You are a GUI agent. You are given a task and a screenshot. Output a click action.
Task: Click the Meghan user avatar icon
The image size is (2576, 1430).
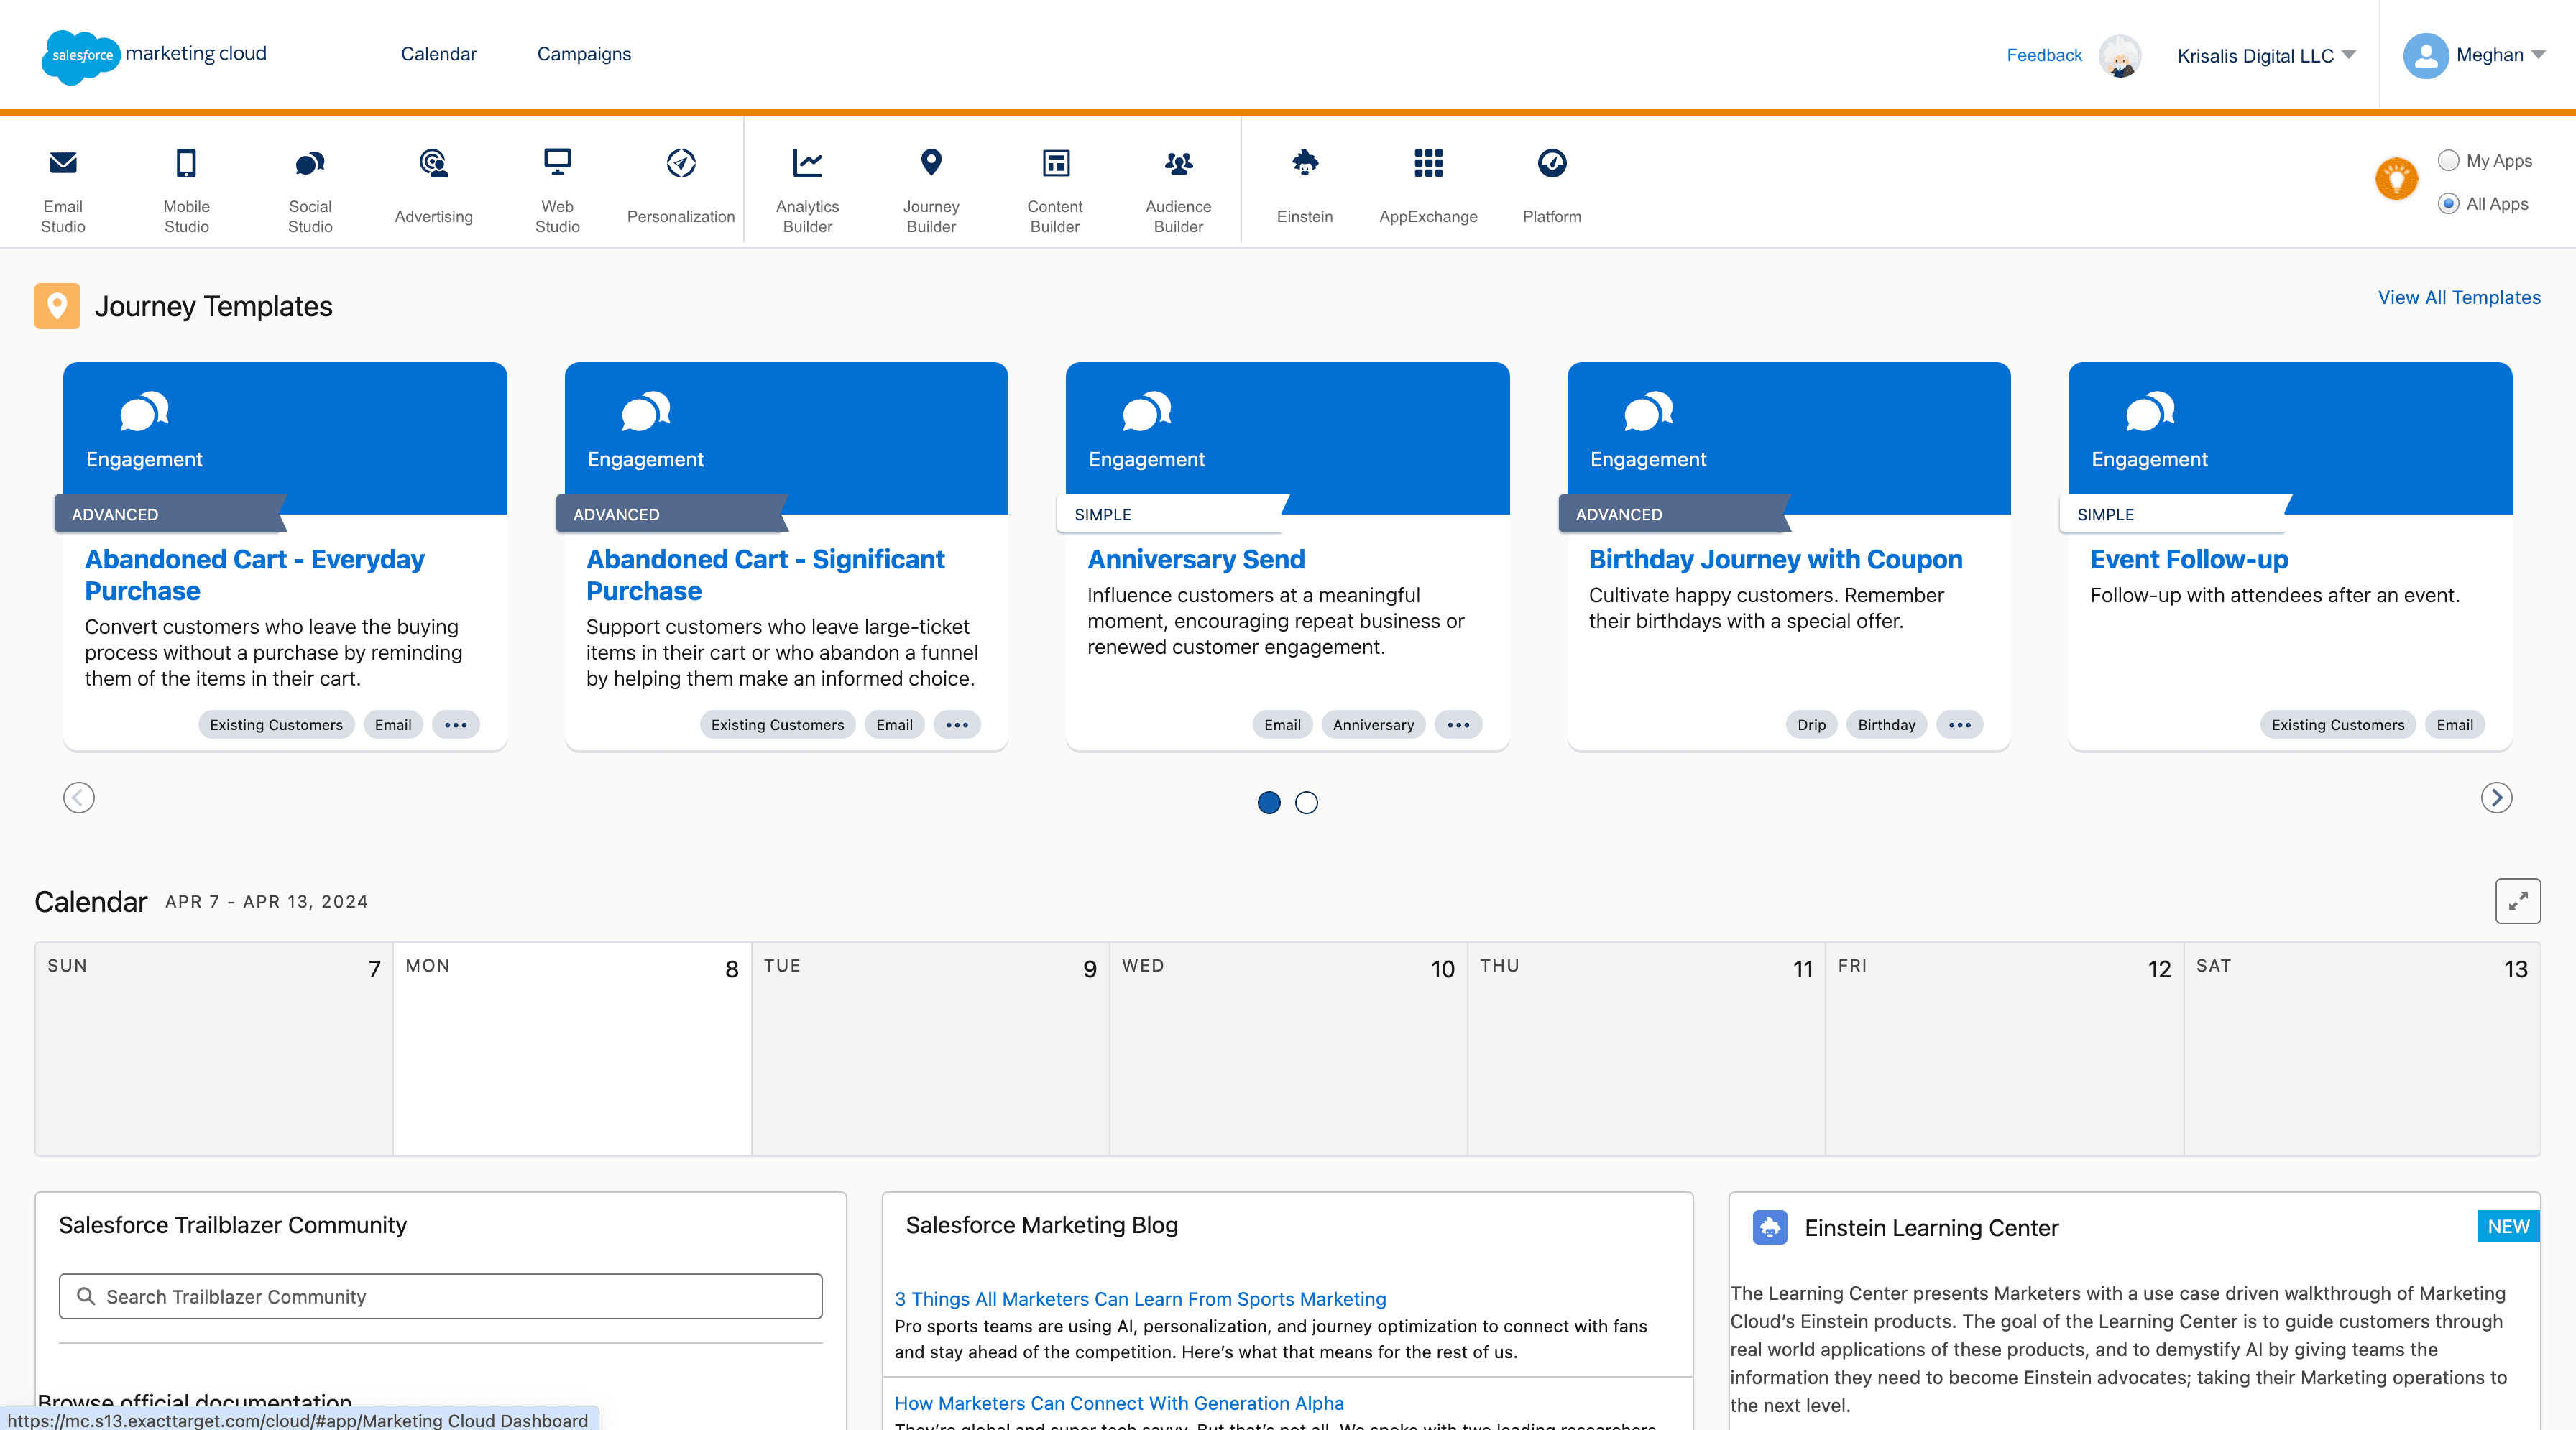pyautogui.click(x=2425, y=55)
